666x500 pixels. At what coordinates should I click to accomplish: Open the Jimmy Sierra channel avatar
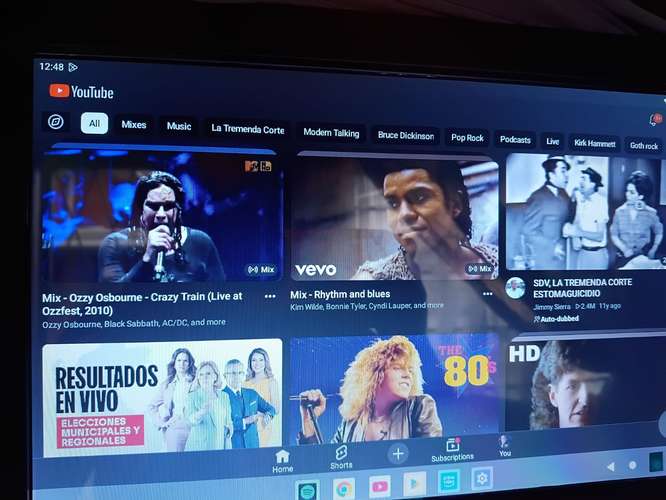click(515, 288)
